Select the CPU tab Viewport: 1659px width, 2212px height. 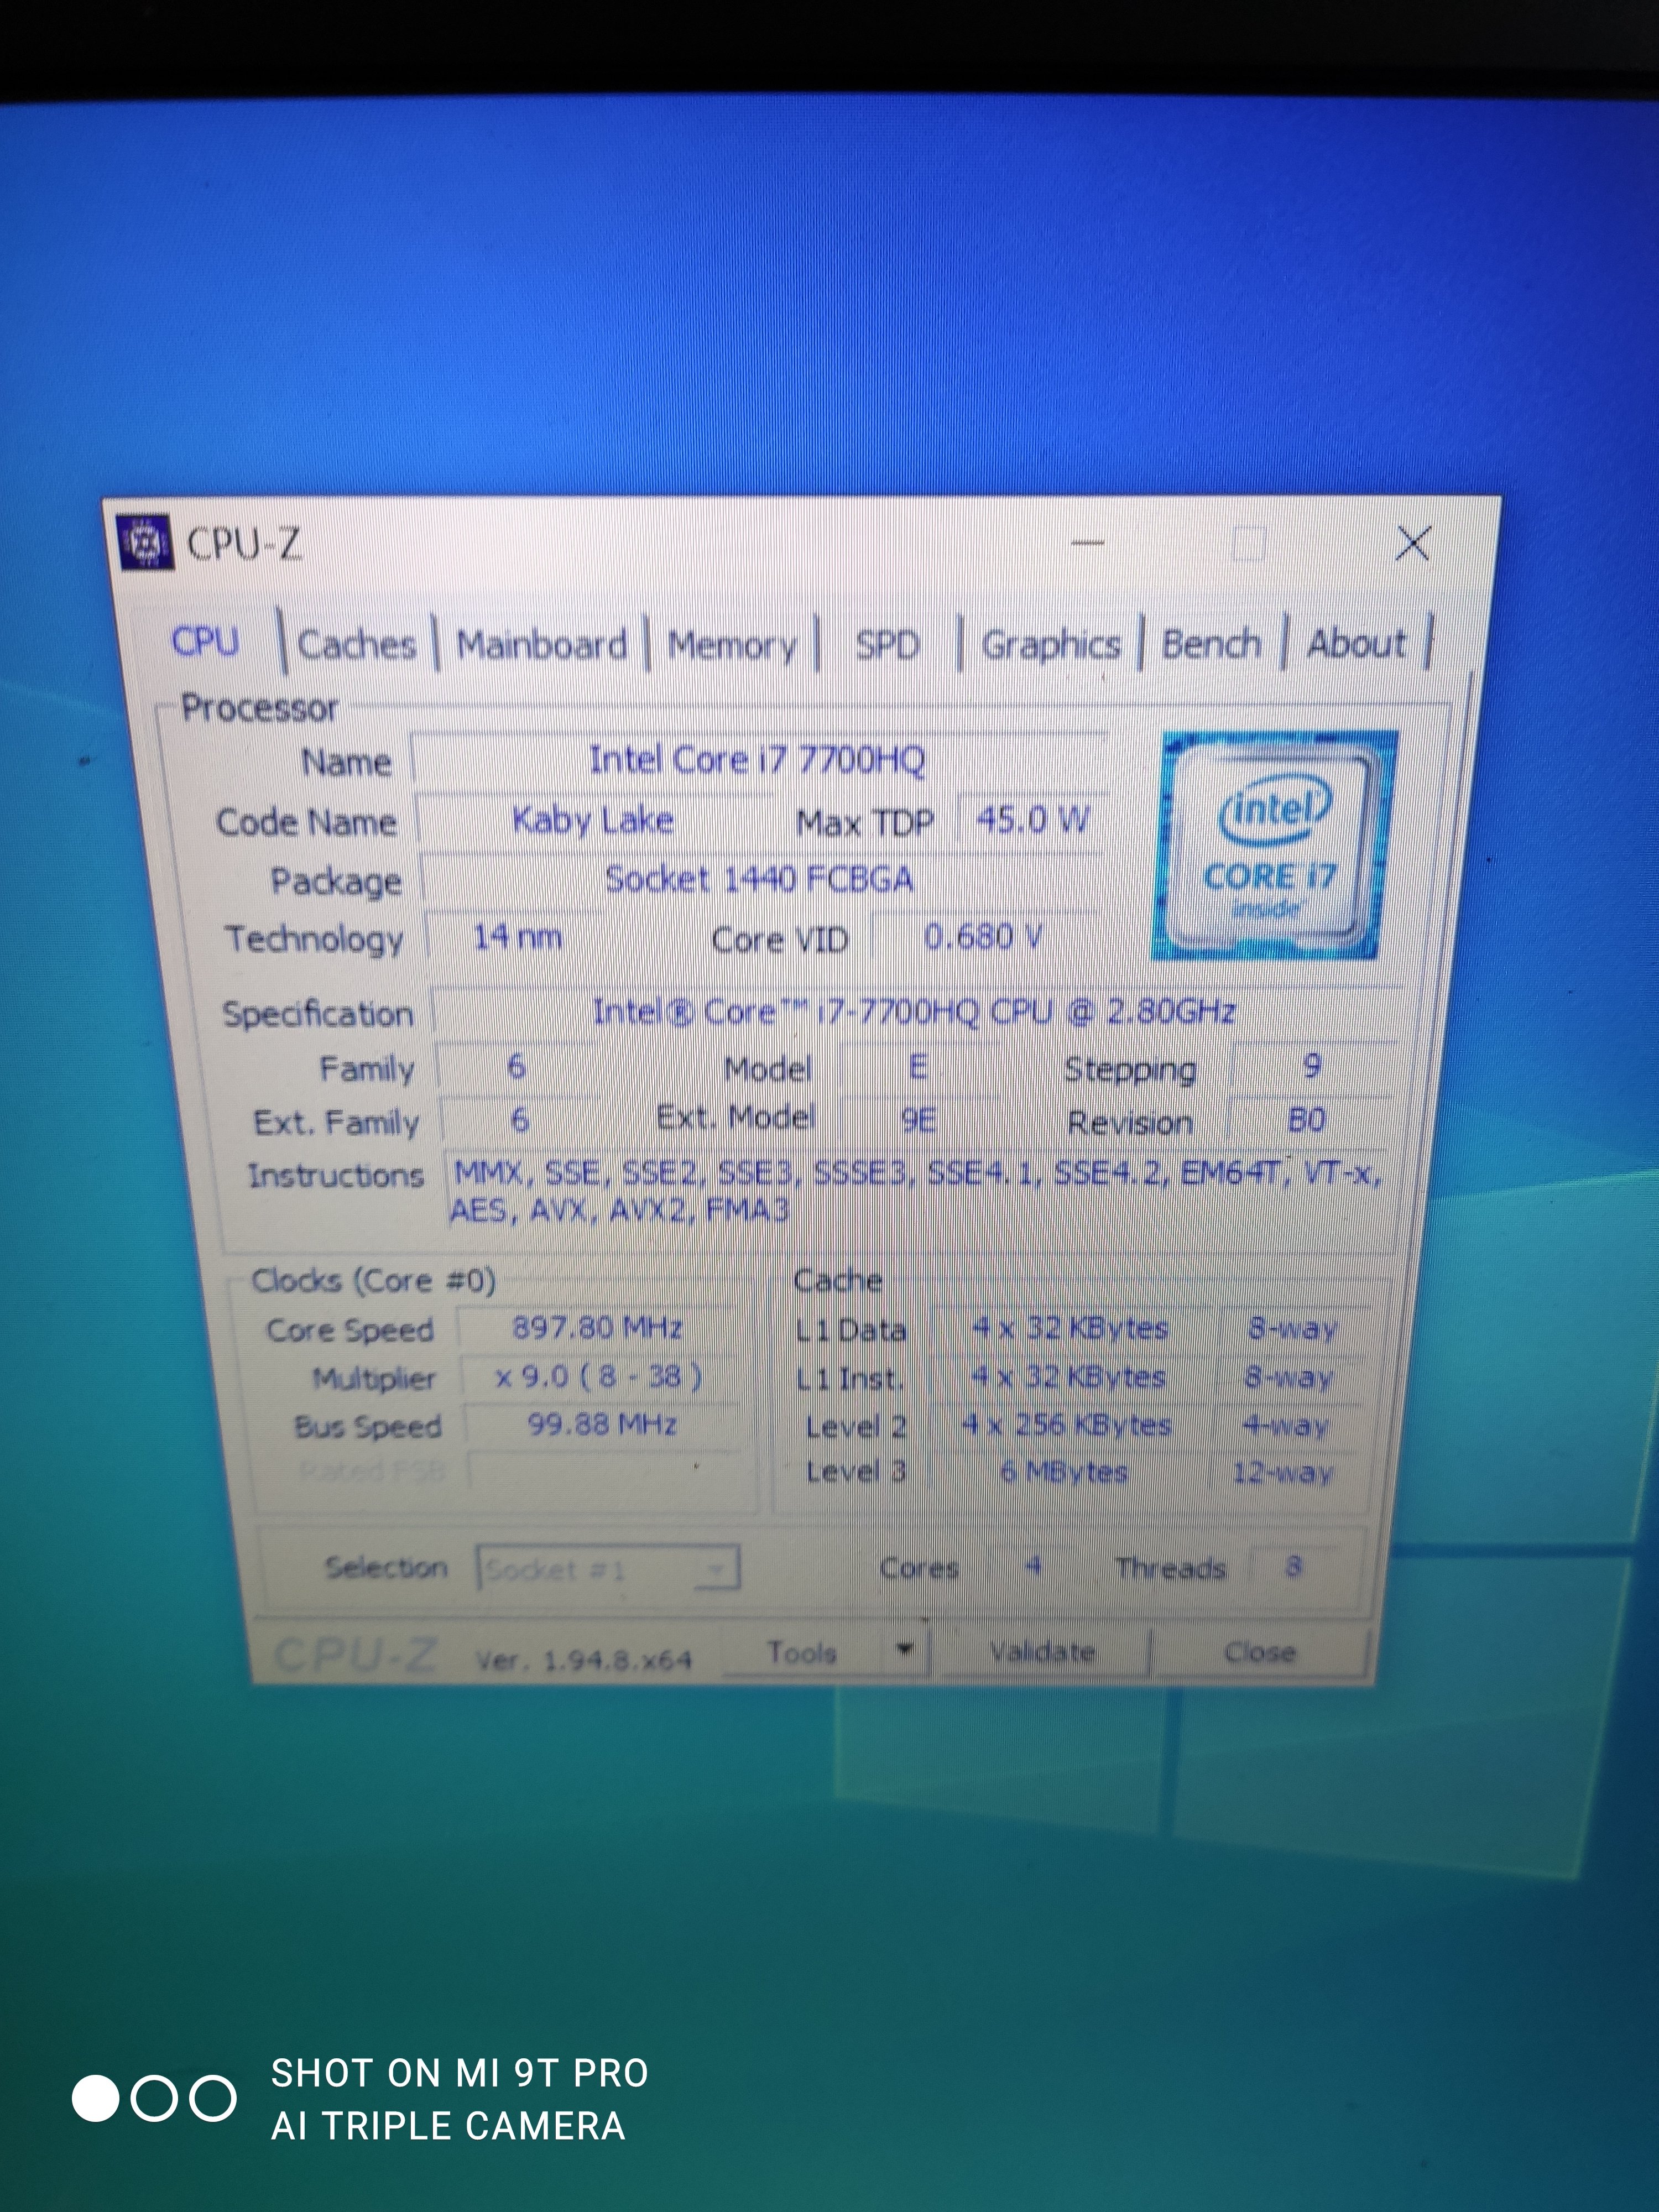click(206, 641)
